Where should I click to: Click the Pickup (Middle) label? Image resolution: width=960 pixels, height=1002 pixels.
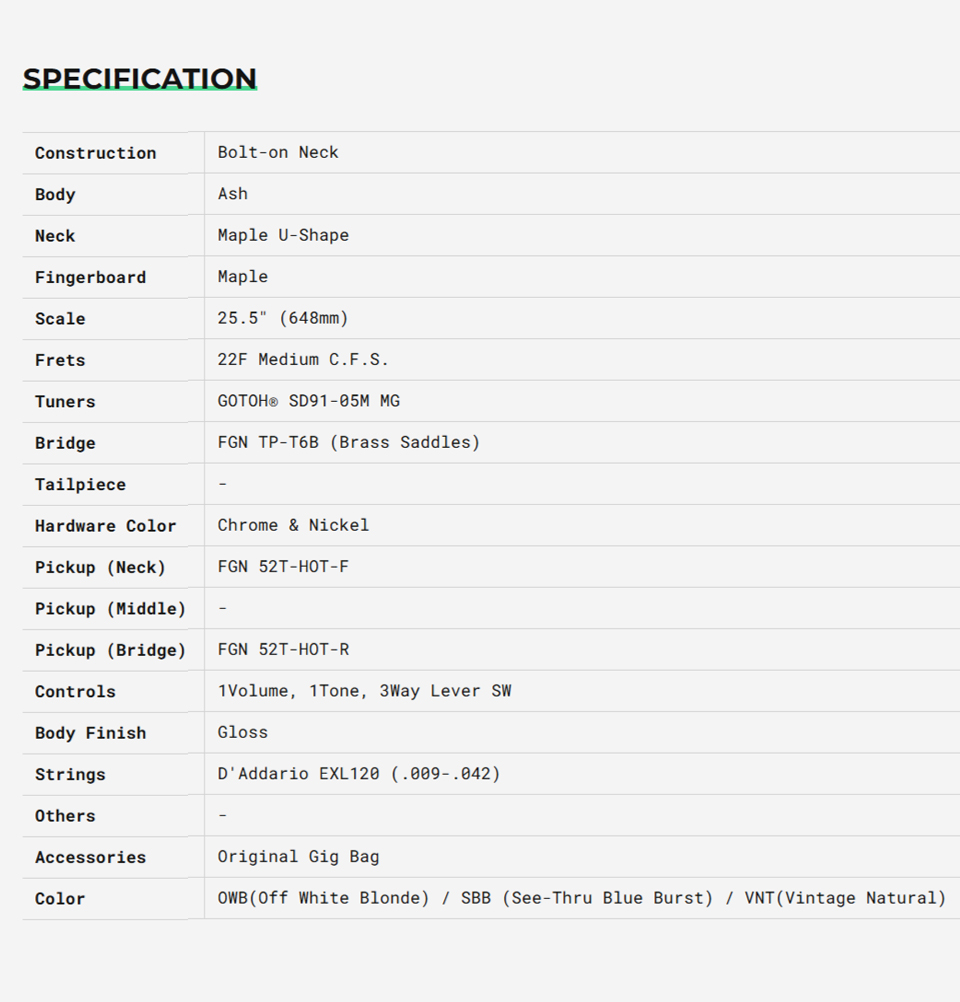point(110,608)
